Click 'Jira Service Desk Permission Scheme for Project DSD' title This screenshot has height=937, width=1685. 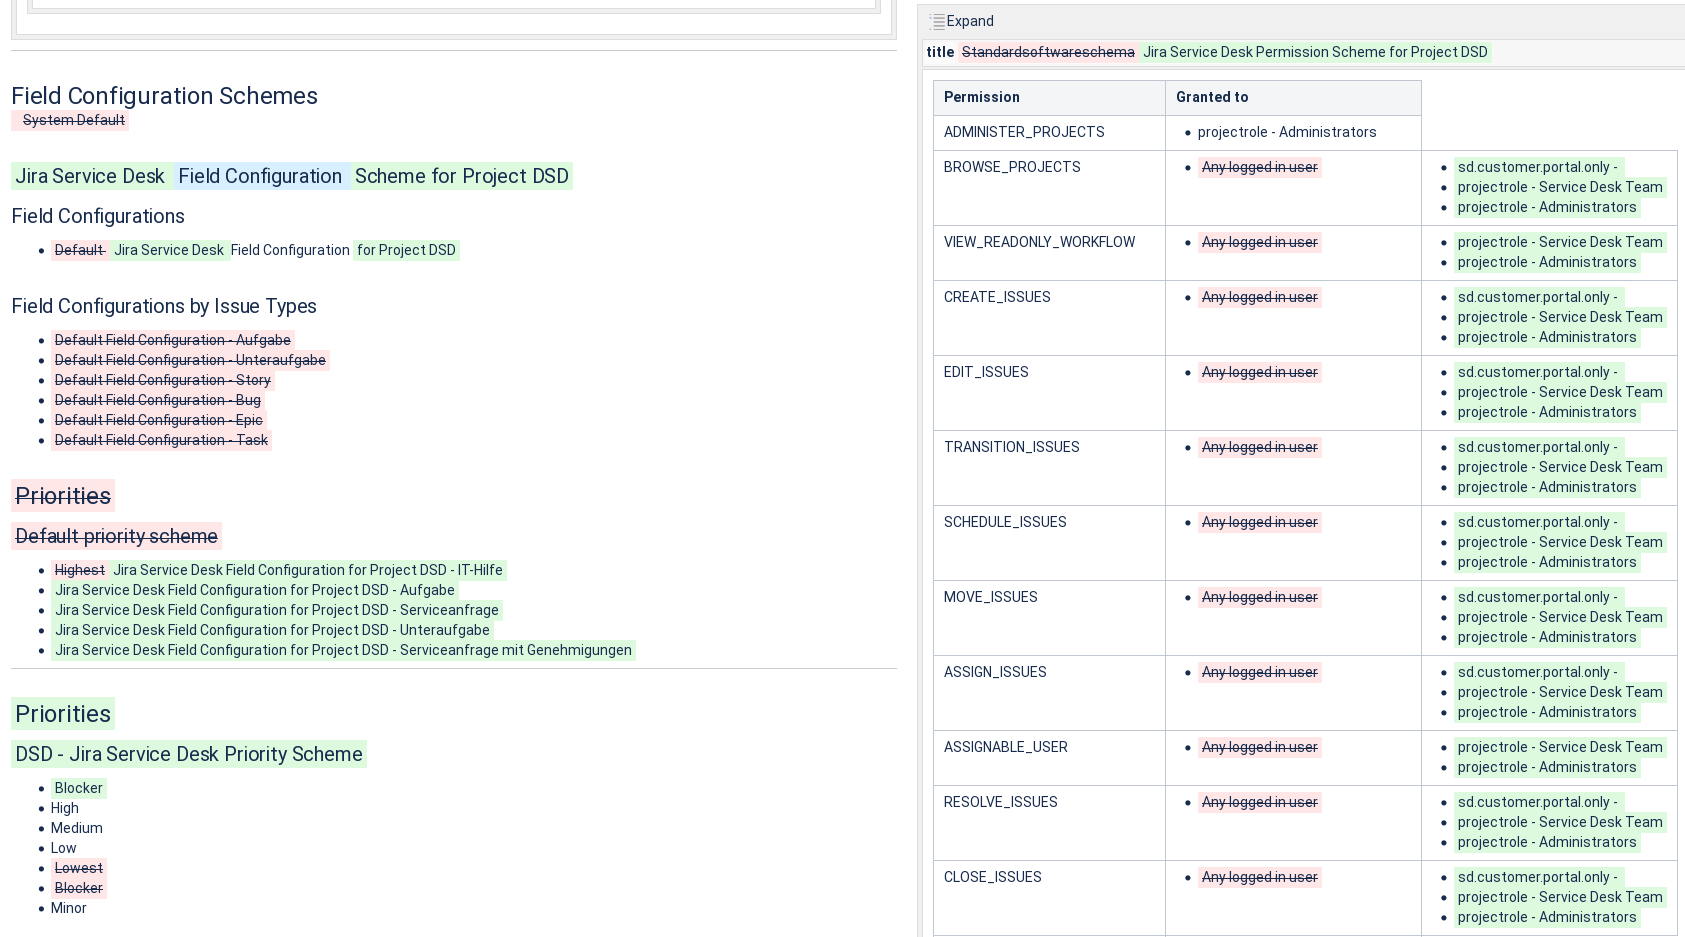1315,52
